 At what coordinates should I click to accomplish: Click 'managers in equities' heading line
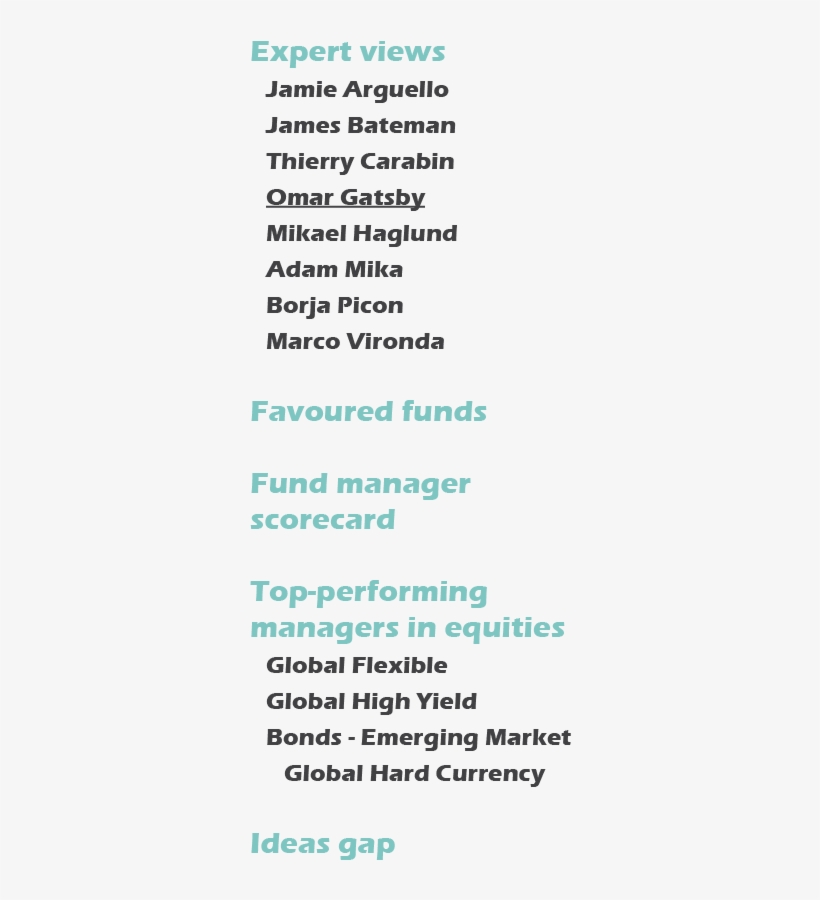click(407, 628)
